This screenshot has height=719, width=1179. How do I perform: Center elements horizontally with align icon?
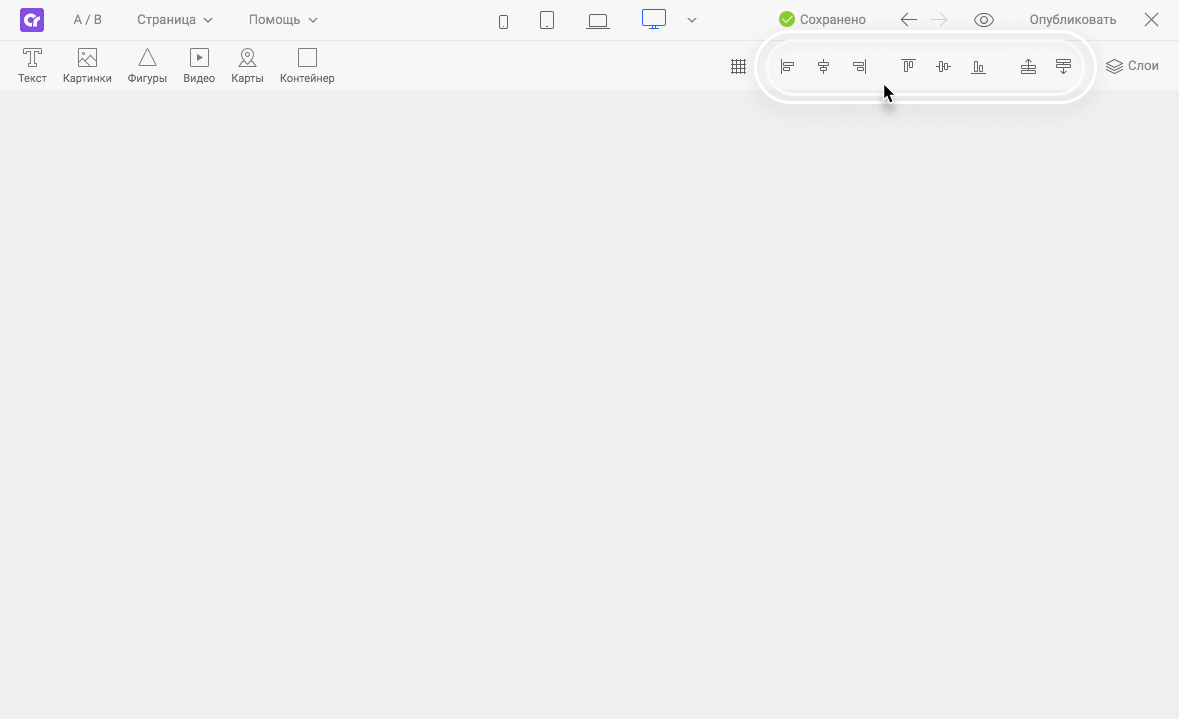tap(823, 67)
